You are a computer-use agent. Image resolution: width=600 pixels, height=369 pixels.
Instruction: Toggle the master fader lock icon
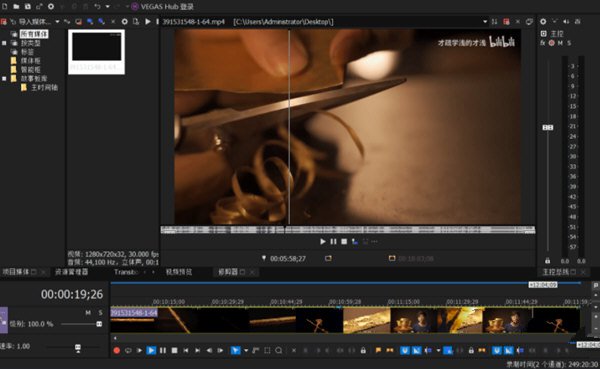click(548, 261)
